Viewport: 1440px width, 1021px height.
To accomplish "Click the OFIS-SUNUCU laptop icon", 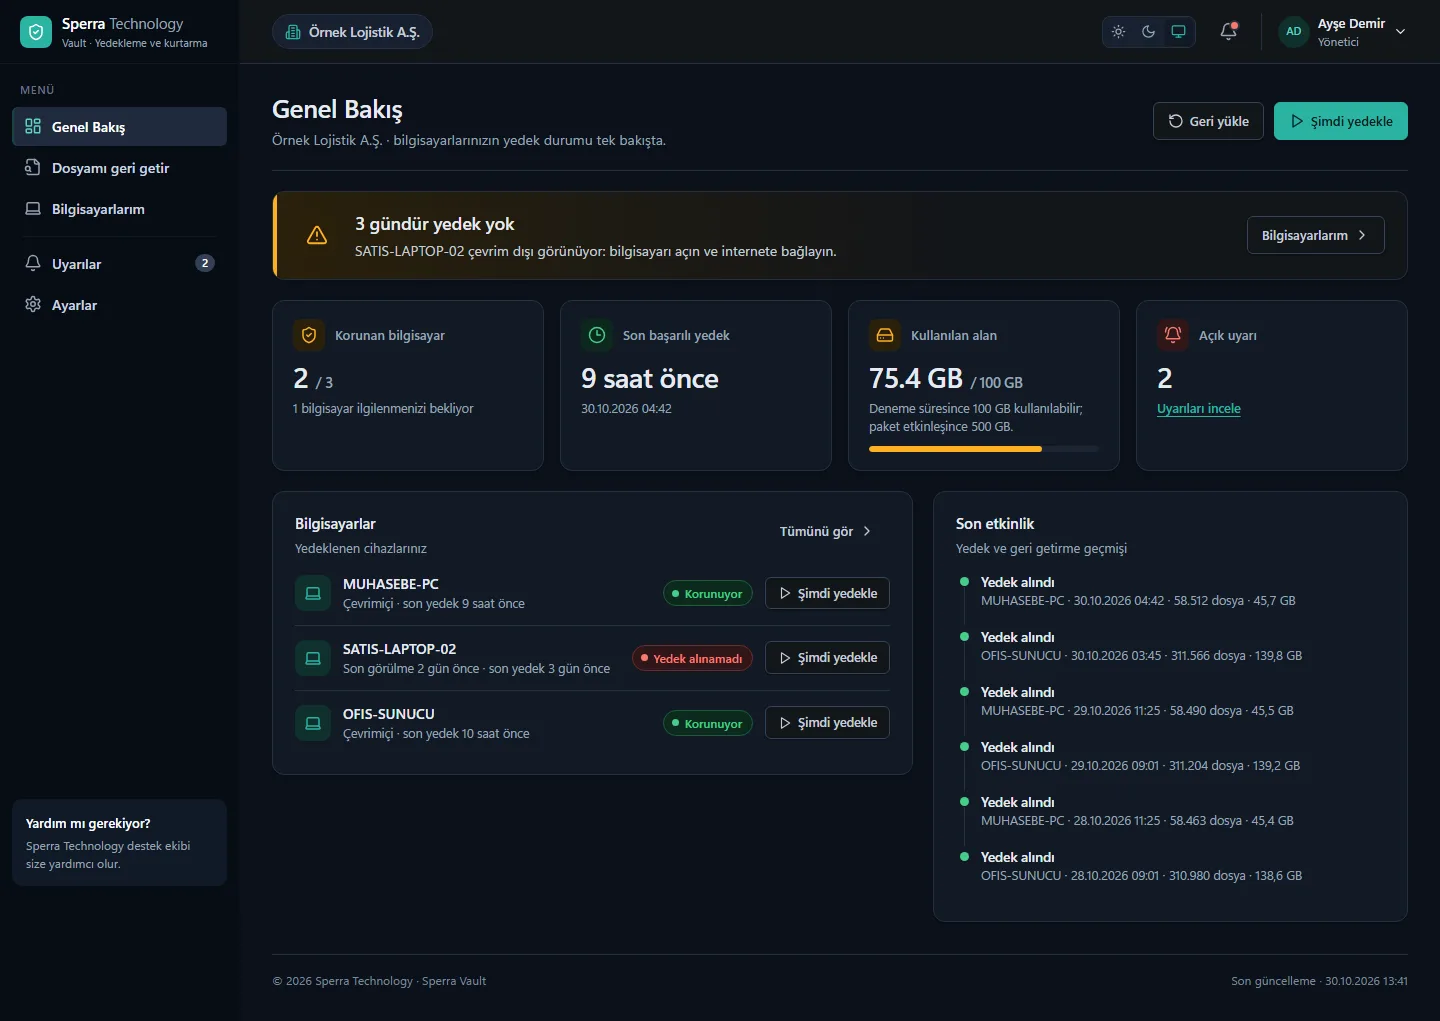I will (313, 723).
